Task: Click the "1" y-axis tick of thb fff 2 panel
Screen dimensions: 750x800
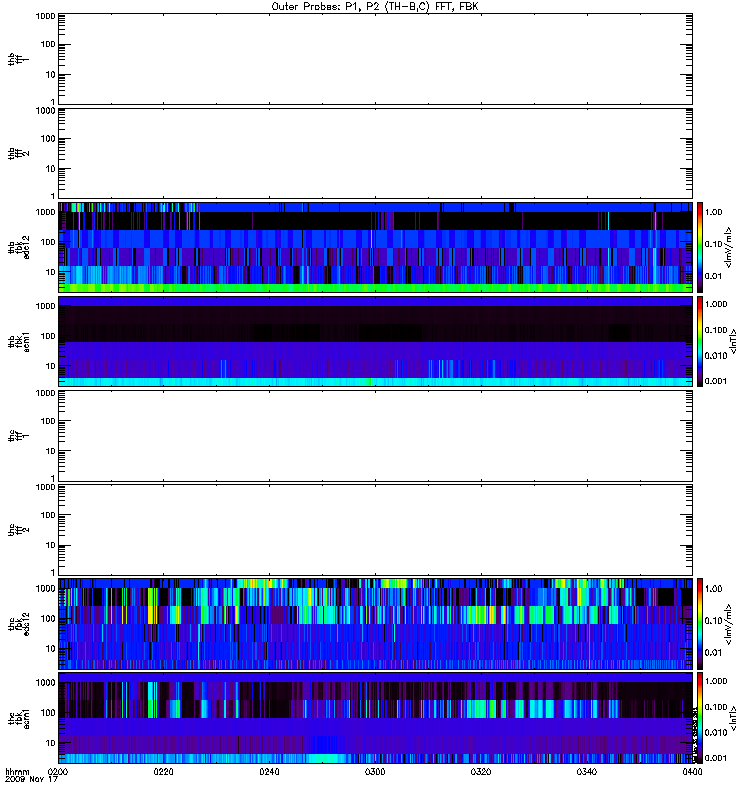Action: (x=53, y=196)
